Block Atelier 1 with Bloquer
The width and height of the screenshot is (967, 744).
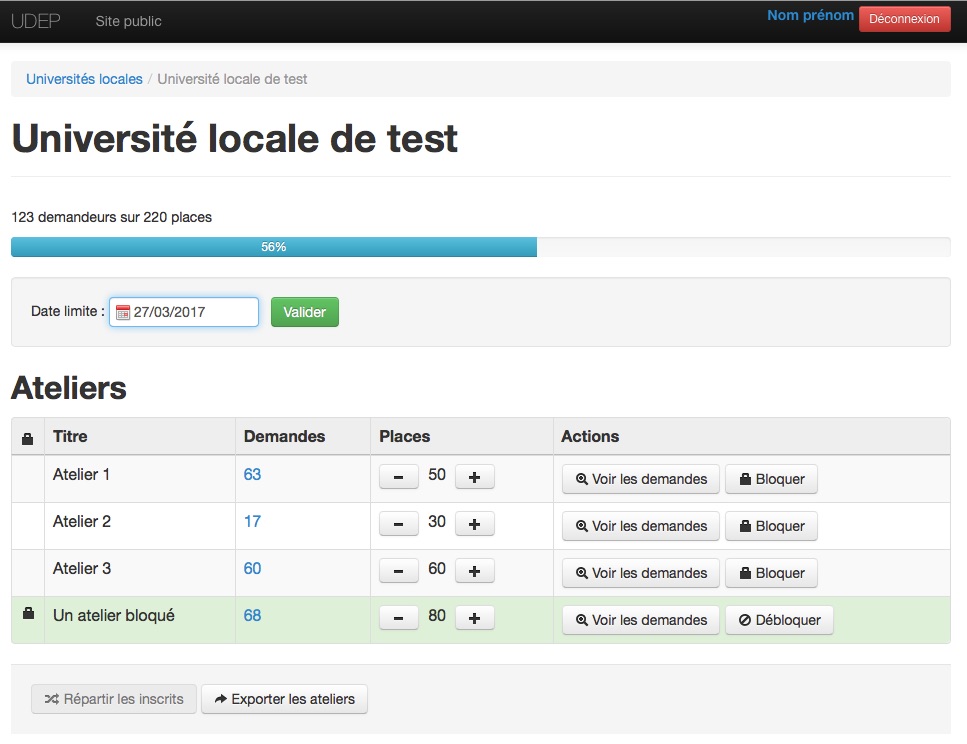pyautogui.click(x=772, y=479)
